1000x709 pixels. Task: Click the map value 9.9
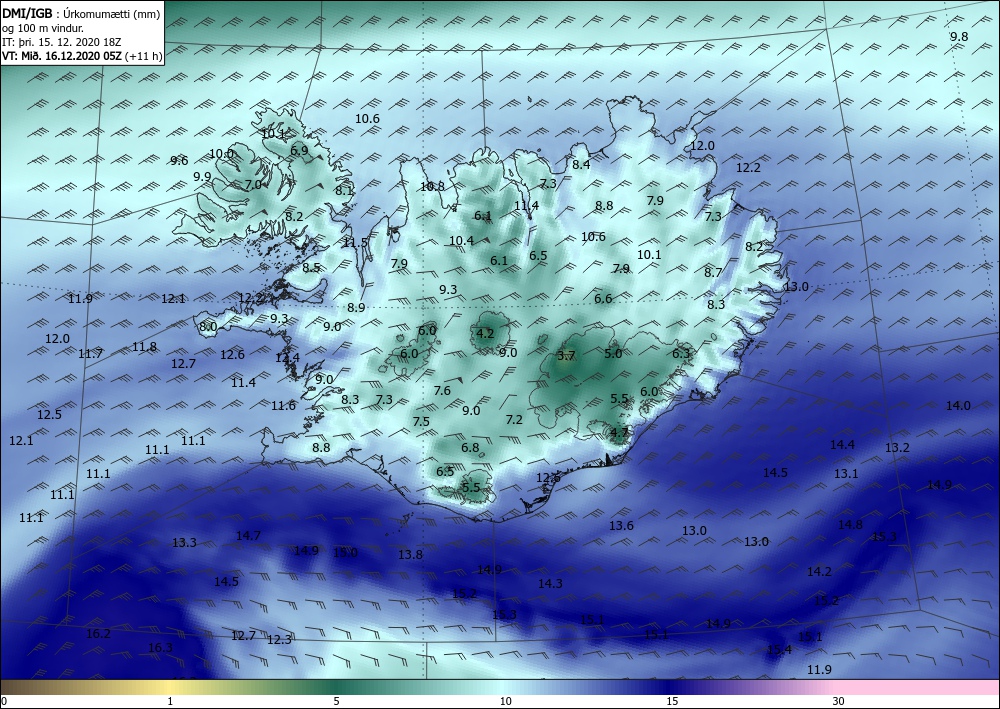coord(202,177)
